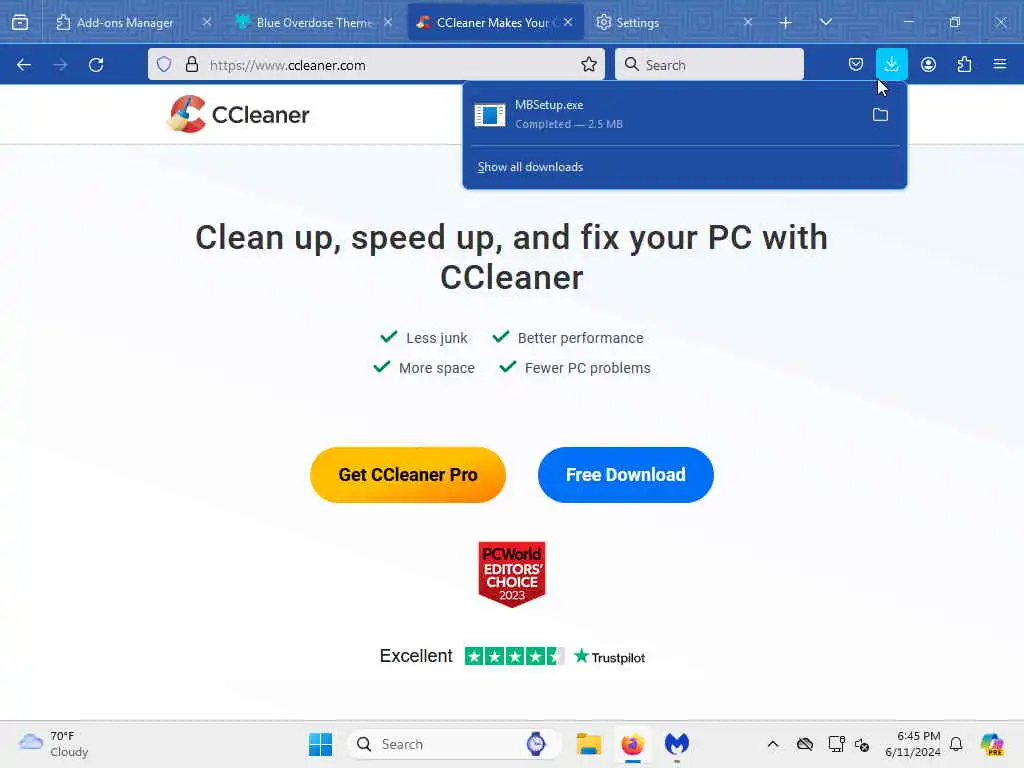View site security padlock info
The image size is (1024, 768).
tap(191, 64)
